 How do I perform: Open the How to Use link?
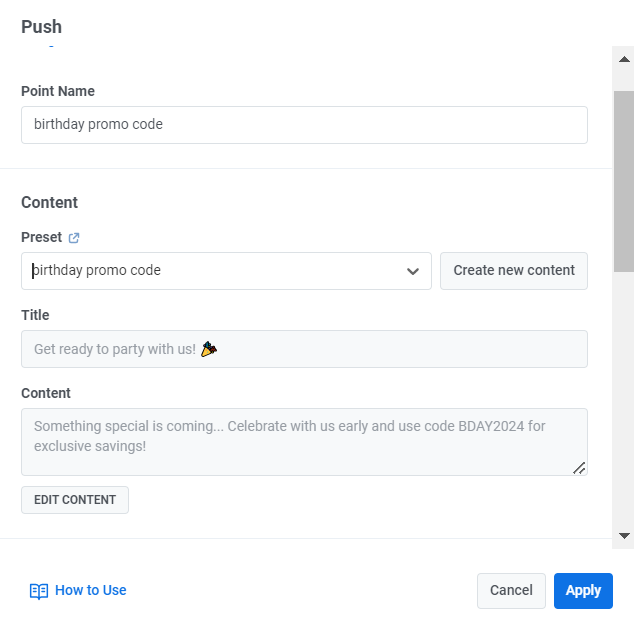[90, 590]
